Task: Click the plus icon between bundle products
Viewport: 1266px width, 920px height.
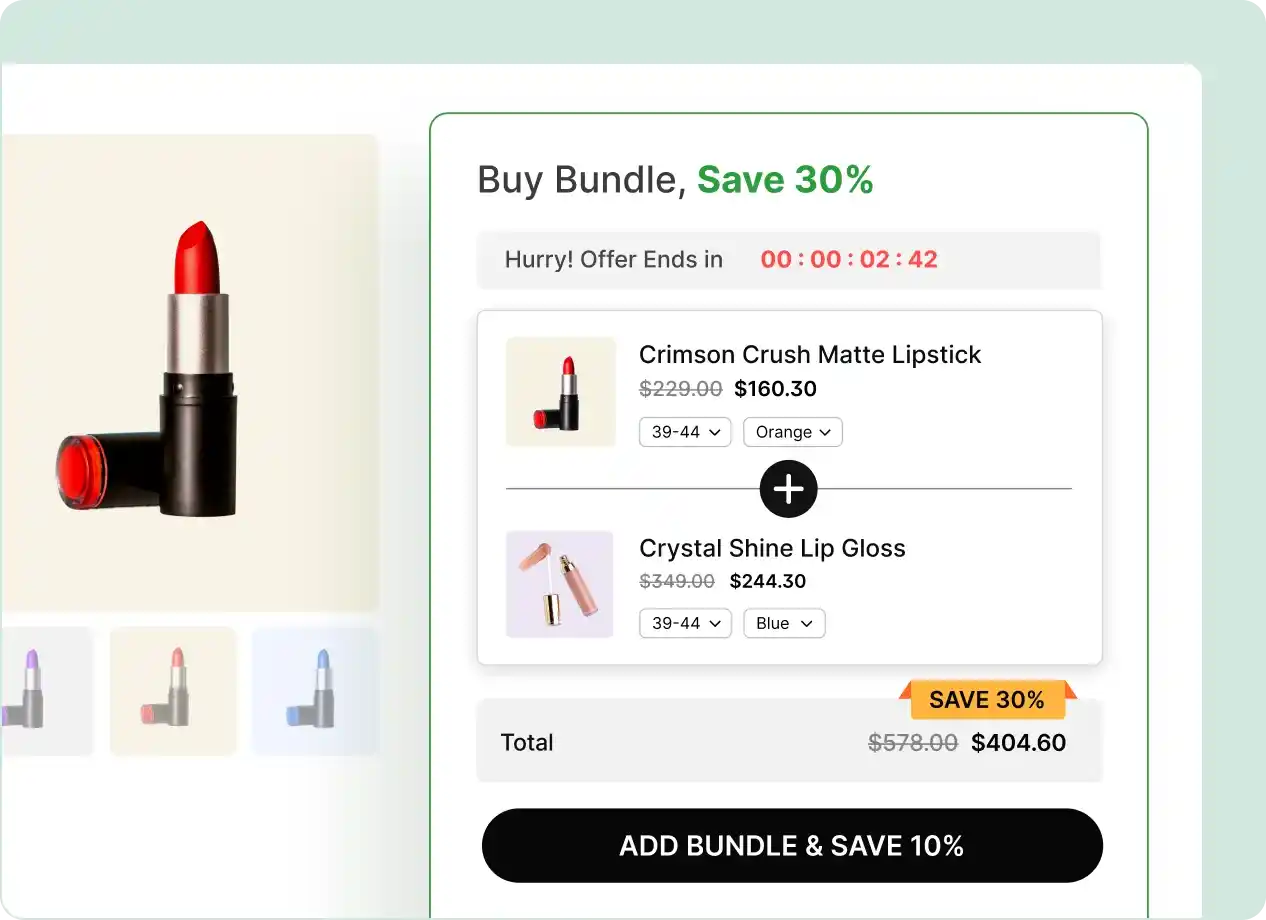Action: (x=788, y=489)
